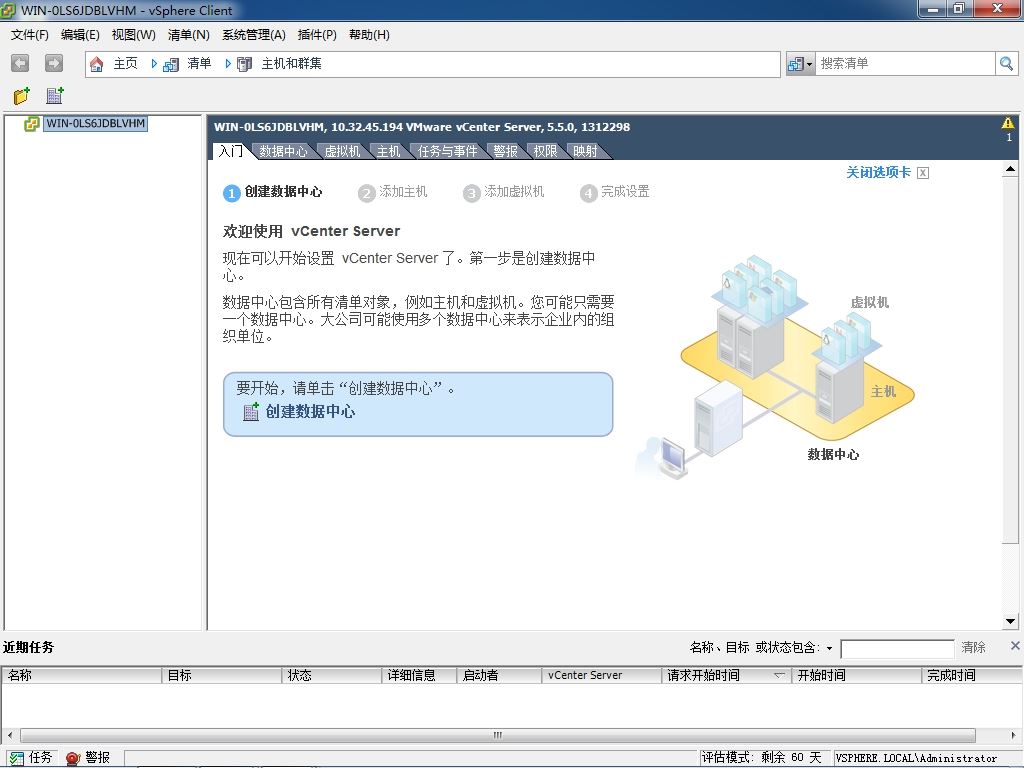Close the 近期任务 recent tasks panel
The height and width of the screenshot is (768, 1024).
point(1015,646)
